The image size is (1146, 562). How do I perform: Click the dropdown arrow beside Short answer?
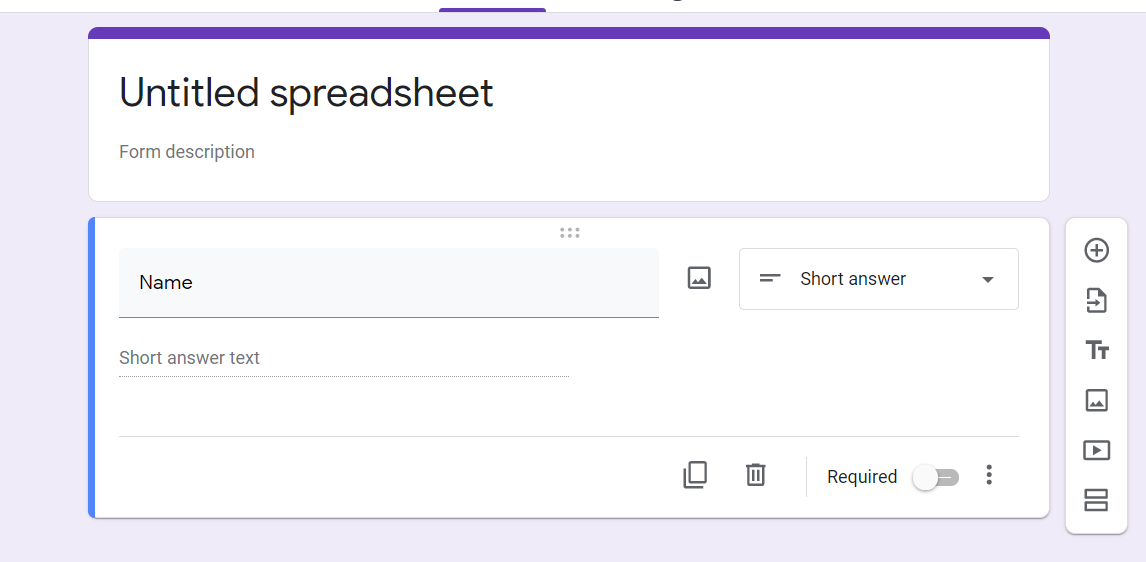click(x=987, y=279)
